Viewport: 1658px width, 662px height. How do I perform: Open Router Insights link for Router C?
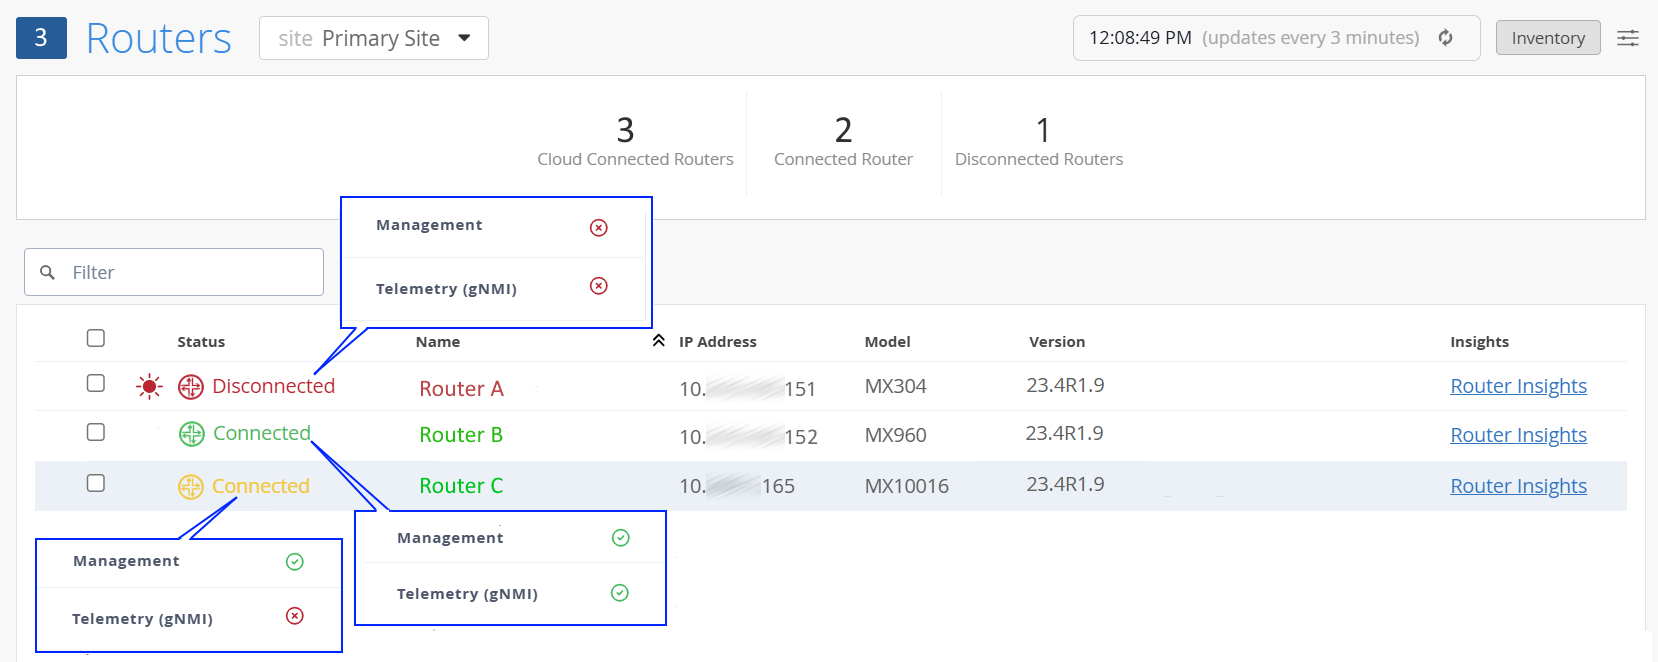(x=1518, y=486)
